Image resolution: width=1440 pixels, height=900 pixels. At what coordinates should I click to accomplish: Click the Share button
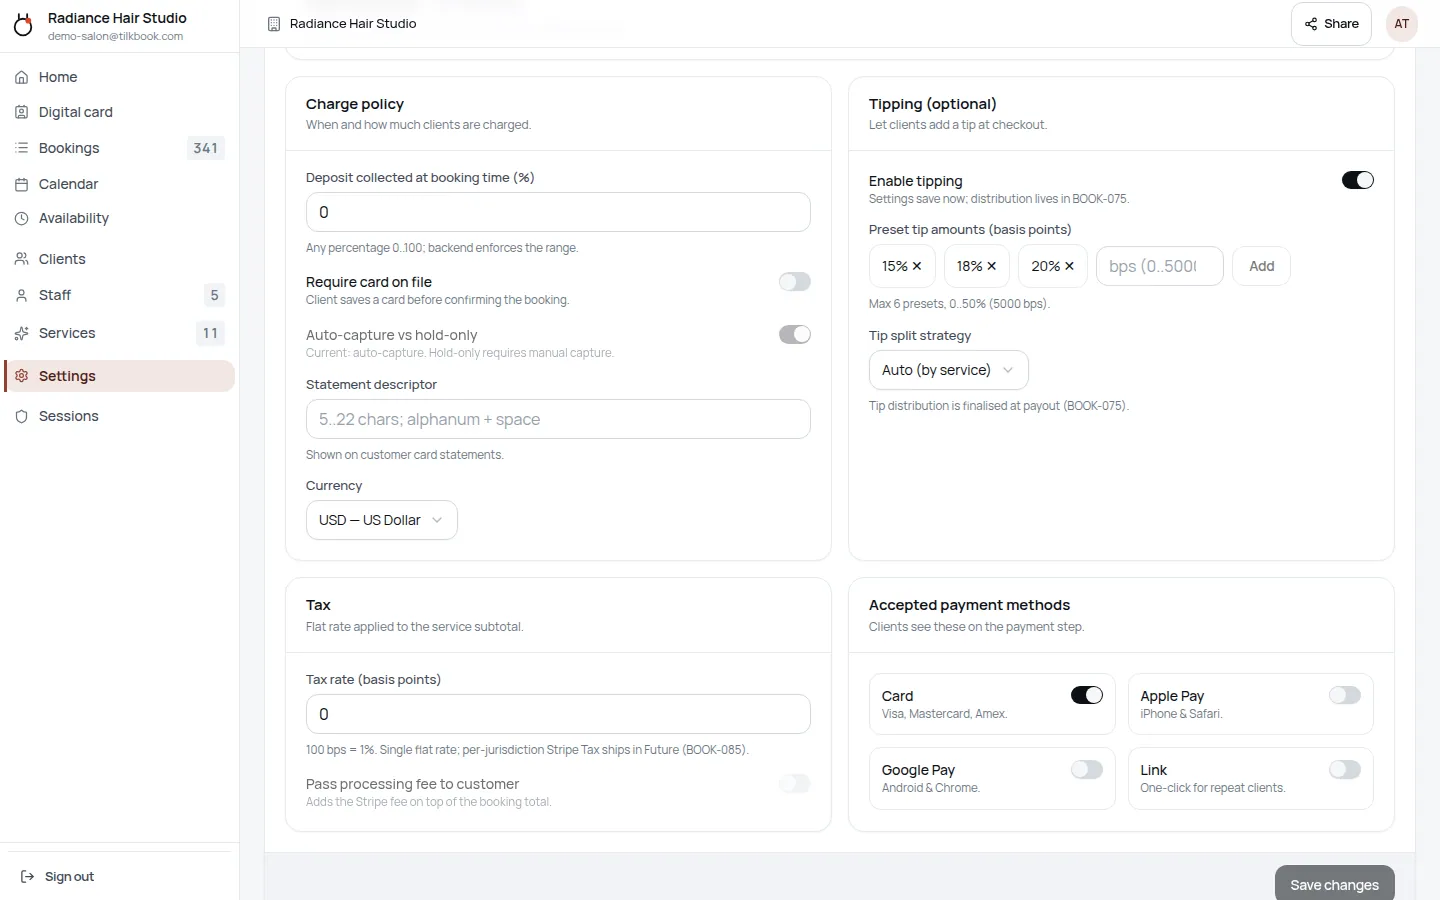pyautogui.click(x=1331, y=24)
